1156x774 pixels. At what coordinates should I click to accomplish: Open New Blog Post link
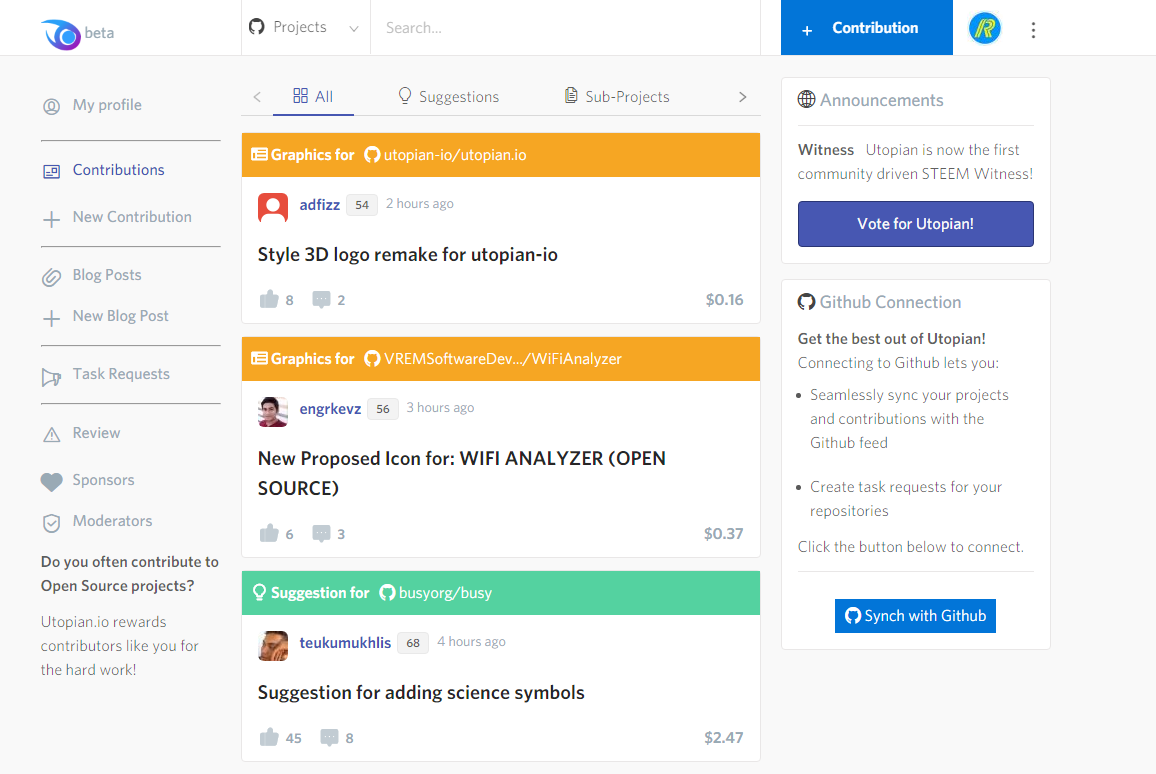(120, 315)
